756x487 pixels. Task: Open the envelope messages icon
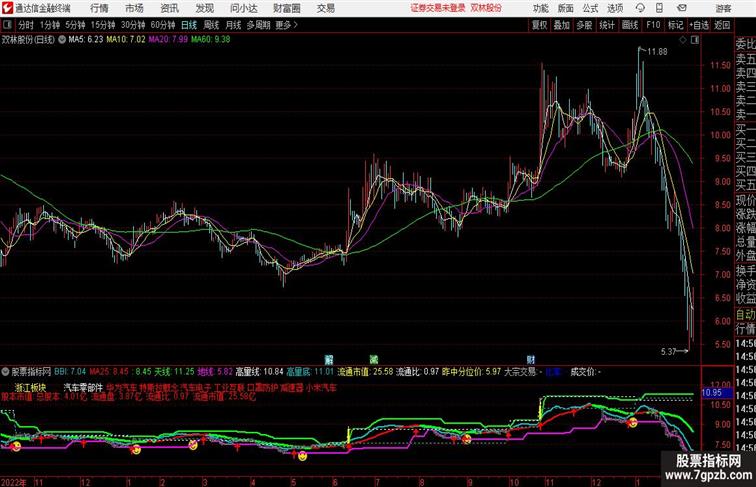[x=681, y=8]
